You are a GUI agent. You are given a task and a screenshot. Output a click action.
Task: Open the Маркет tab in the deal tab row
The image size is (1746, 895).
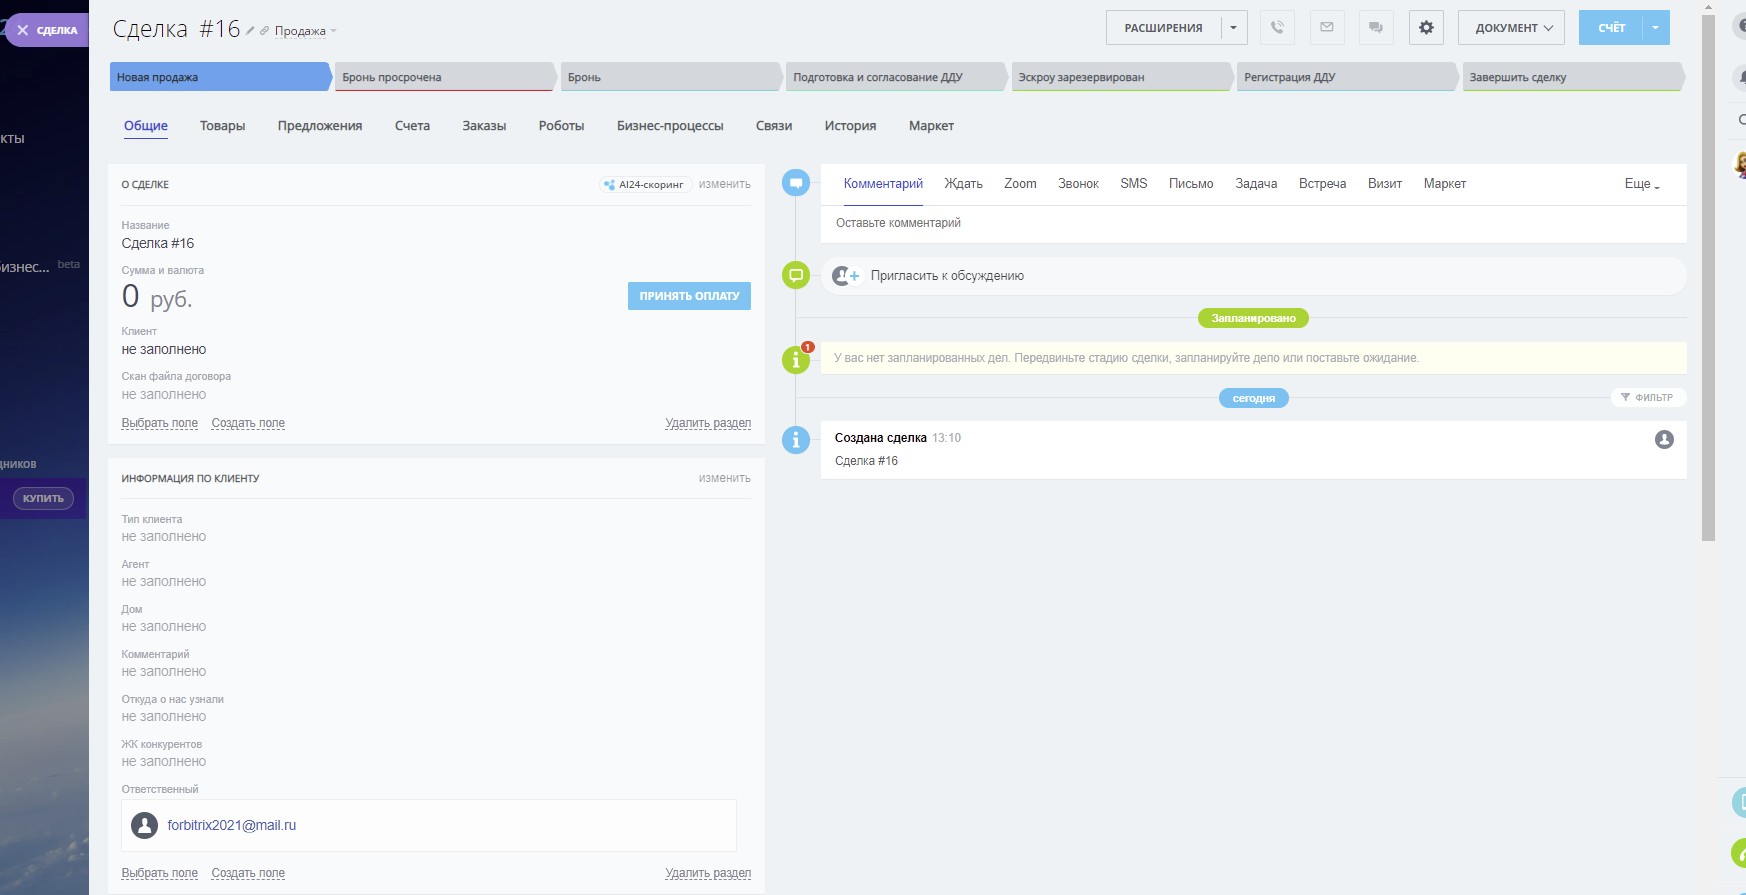931,126
